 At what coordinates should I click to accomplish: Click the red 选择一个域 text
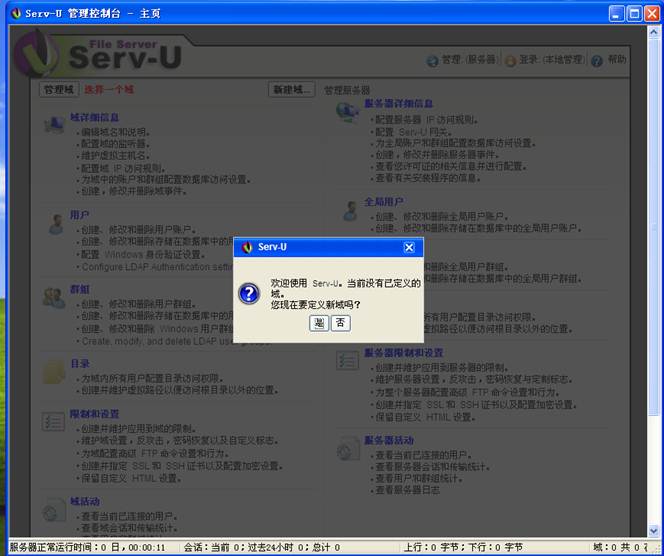109,89
